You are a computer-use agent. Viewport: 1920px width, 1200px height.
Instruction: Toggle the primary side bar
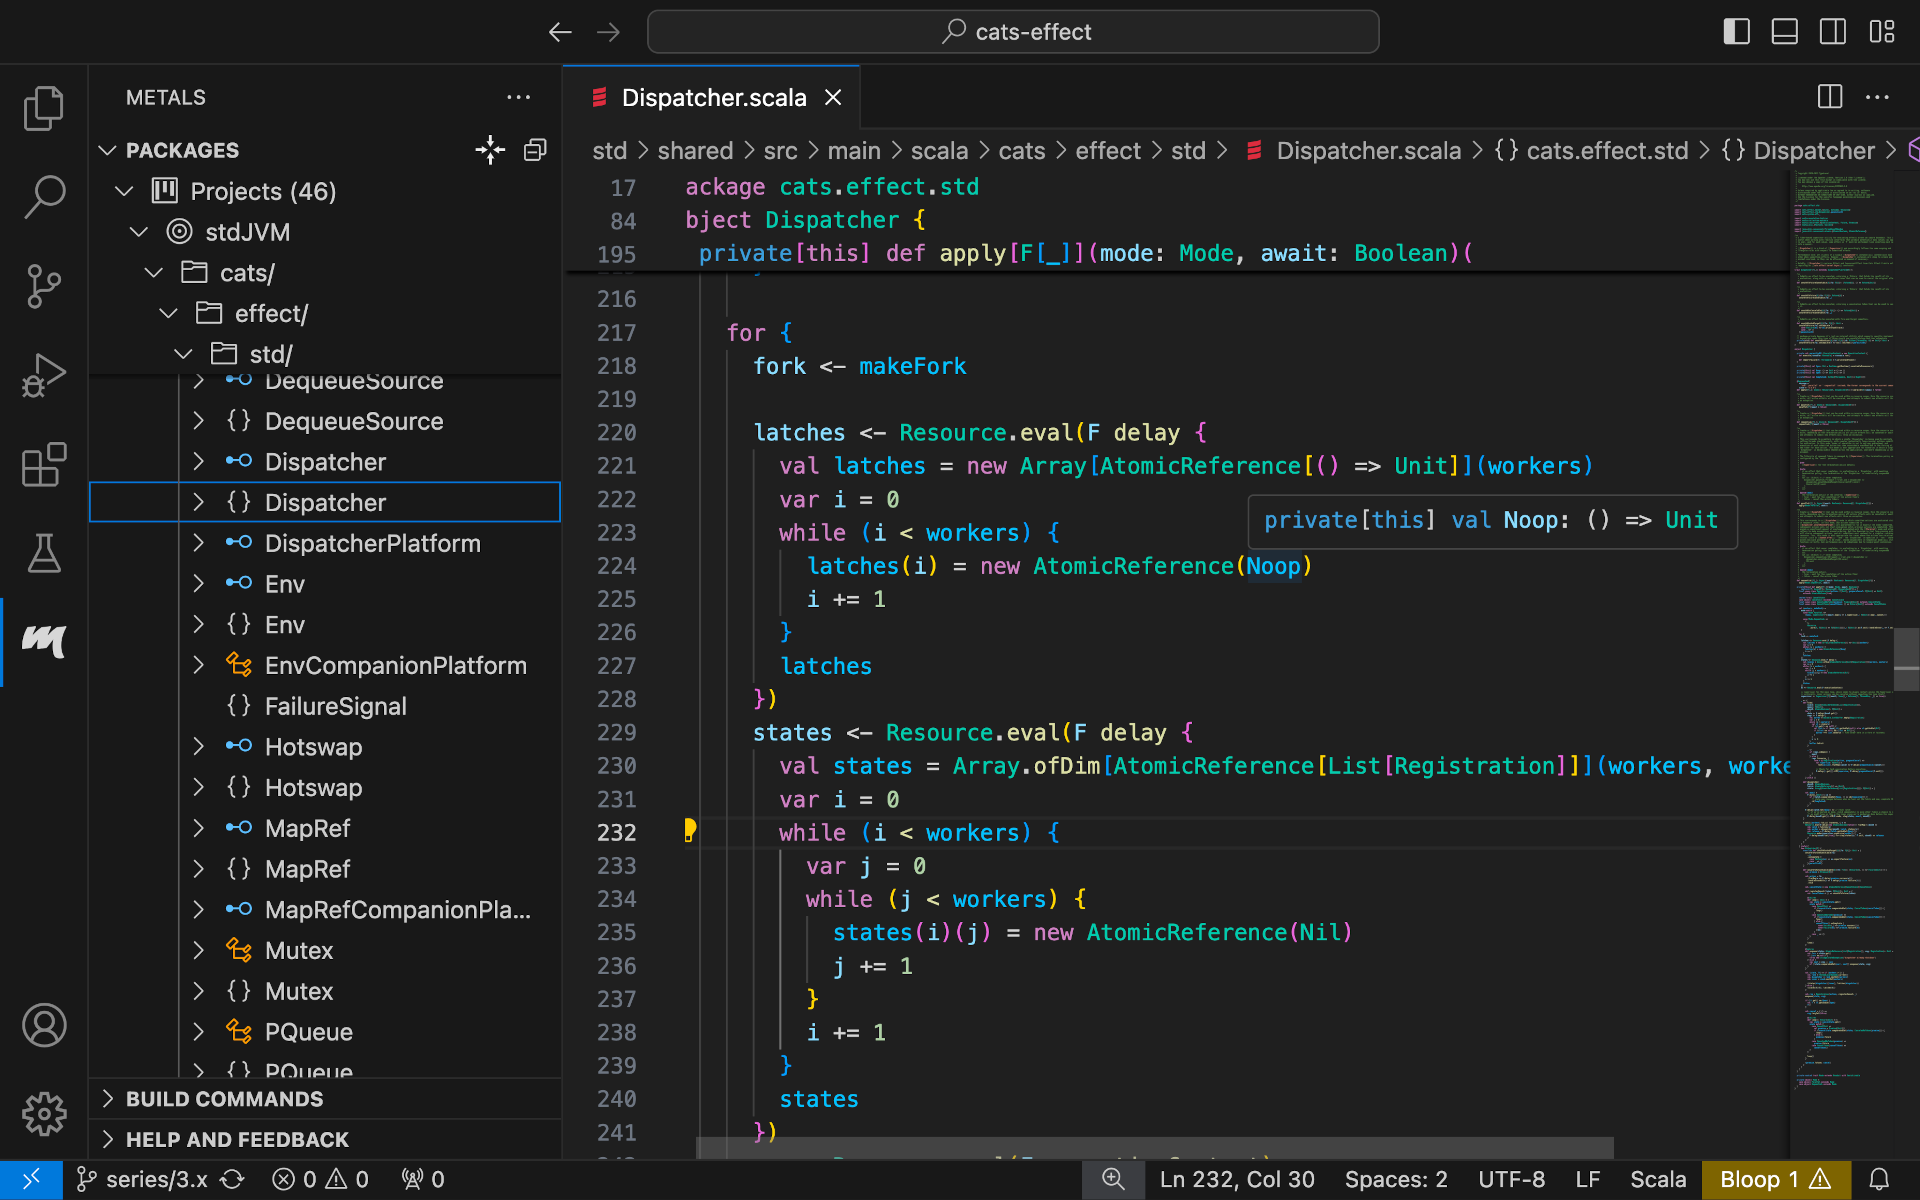click(x=1736, y=32)
